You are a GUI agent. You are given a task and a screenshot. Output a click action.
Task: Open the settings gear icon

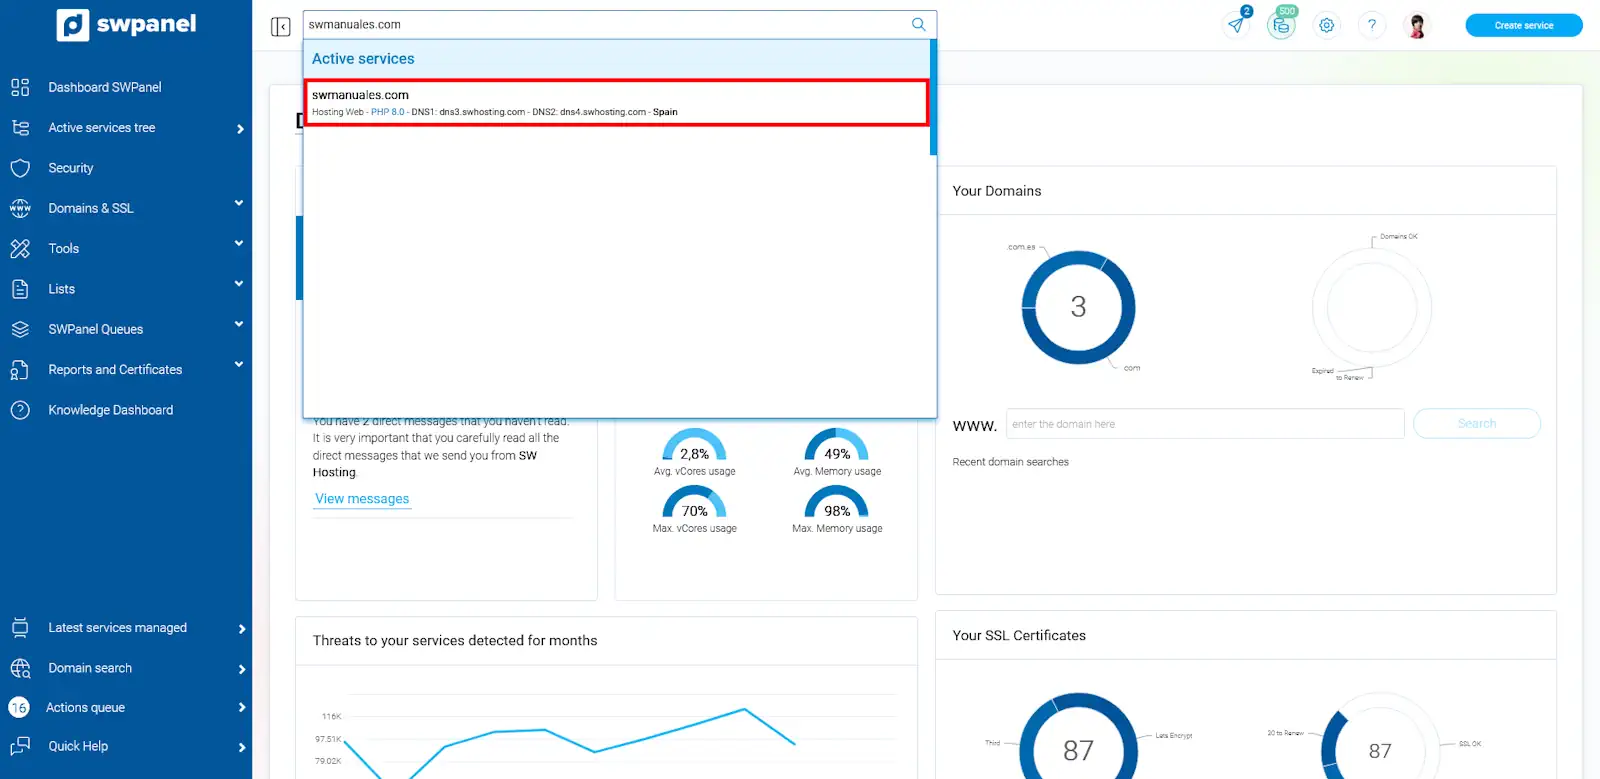tap(1326, 26)
